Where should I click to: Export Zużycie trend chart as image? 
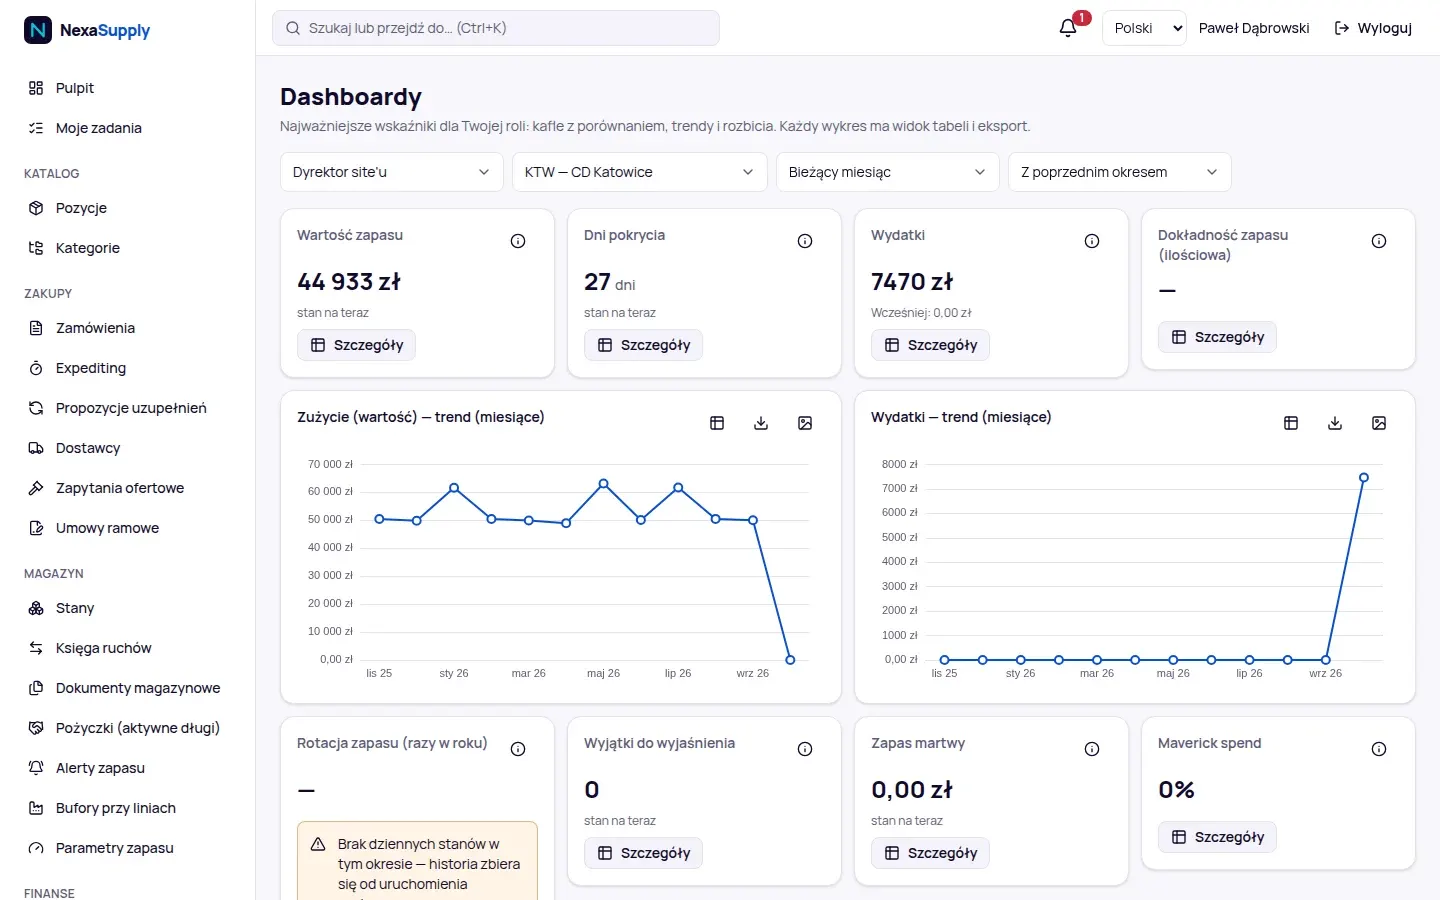[x=805, y=423]
